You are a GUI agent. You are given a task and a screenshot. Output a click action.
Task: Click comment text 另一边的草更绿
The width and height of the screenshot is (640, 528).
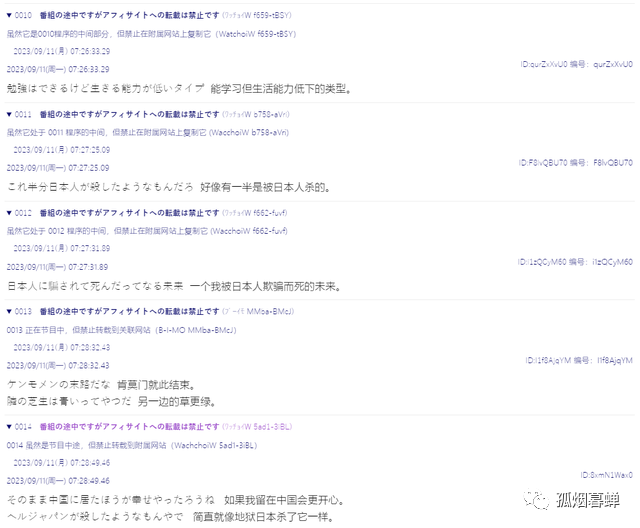(x=176, y=402)
